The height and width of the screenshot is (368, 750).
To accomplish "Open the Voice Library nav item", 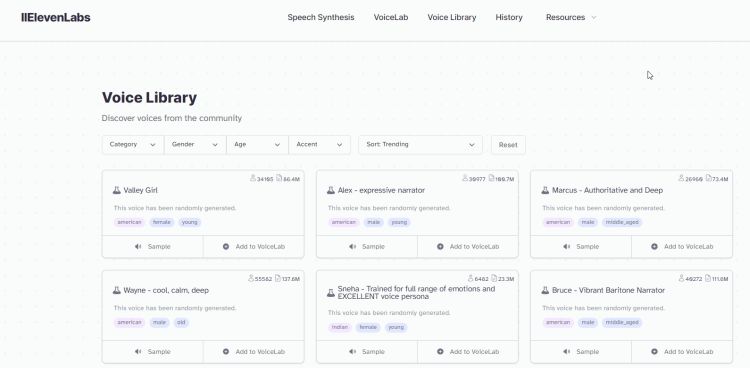I will coord(452,17).
